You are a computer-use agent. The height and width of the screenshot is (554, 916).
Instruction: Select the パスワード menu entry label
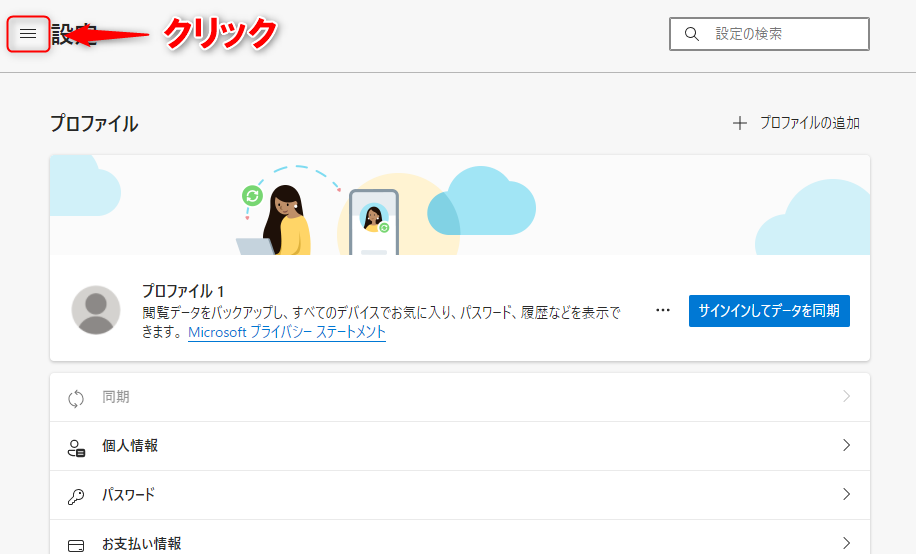click(128, 495)
